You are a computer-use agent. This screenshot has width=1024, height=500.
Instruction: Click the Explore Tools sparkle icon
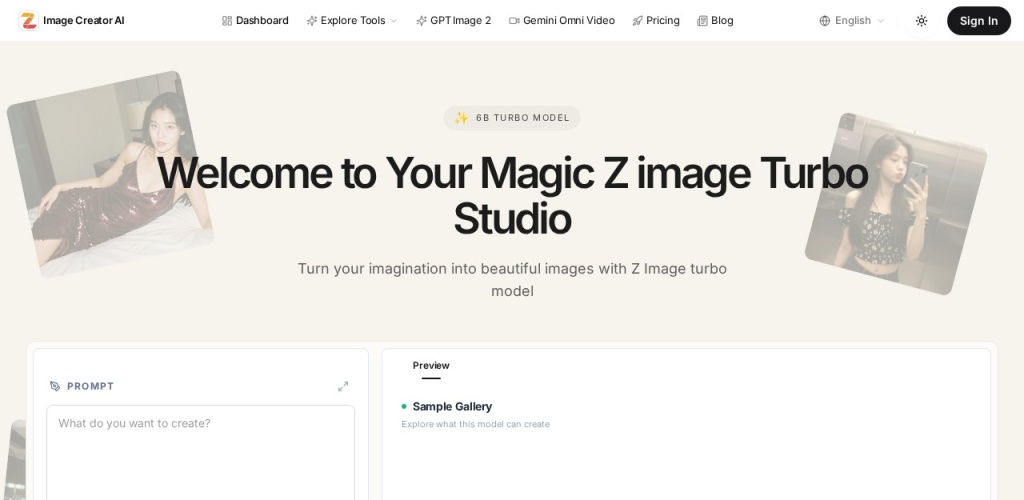pyautogui.click(x=312, y=21)
